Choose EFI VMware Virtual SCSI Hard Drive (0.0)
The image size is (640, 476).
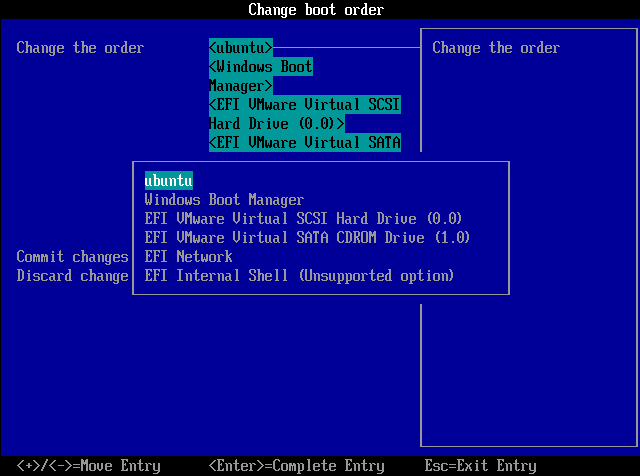click(x=303, y=218)
